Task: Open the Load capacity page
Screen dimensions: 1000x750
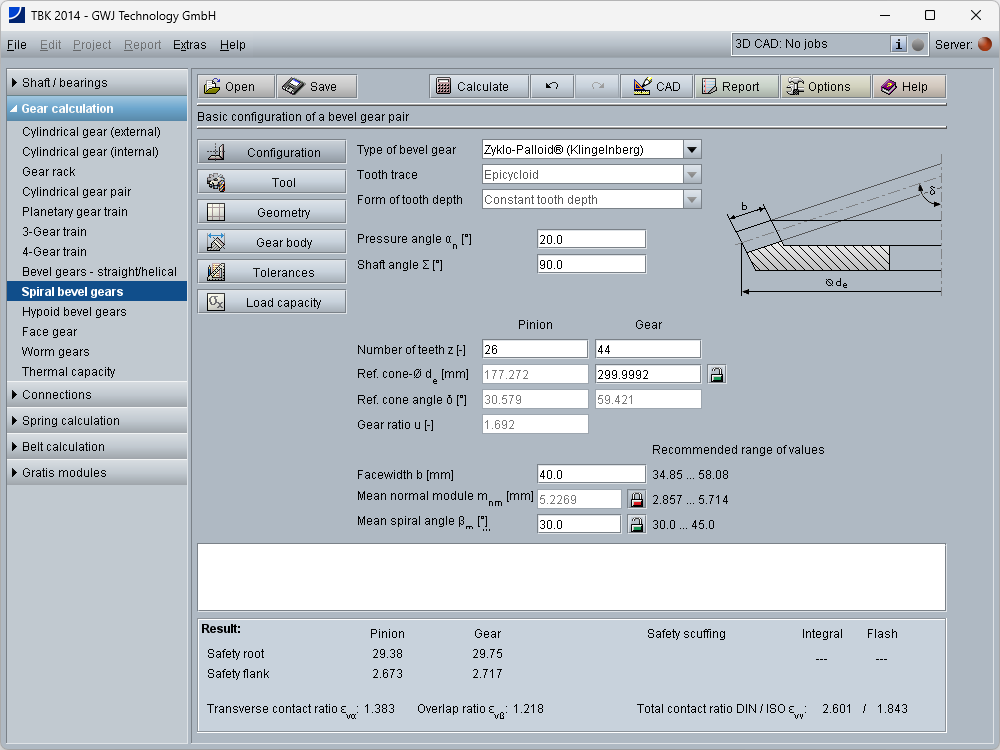Action: [272, 302]
